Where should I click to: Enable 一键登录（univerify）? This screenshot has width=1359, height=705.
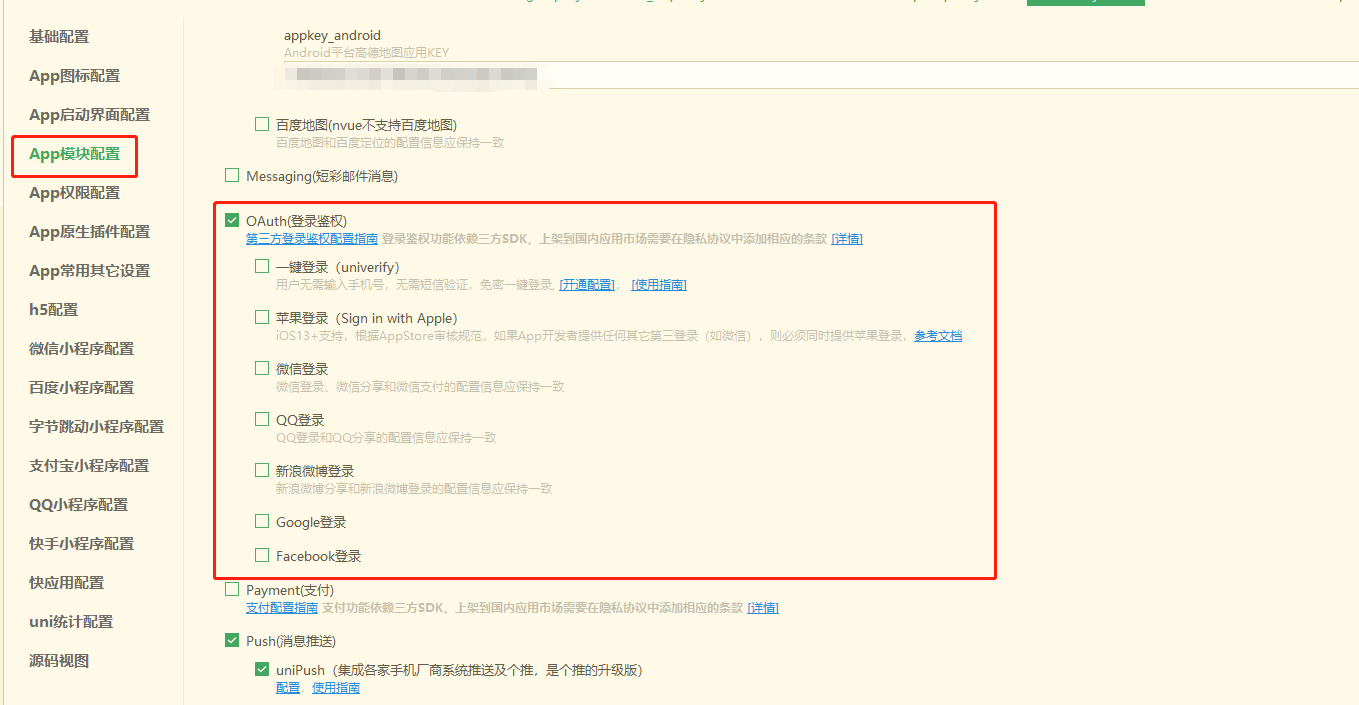262,266
